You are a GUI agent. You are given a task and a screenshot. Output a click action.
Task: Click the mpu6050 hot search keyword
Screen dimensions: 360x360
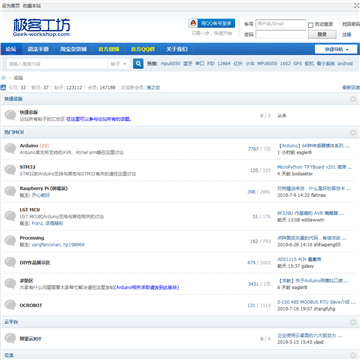(x=170, y=63)
